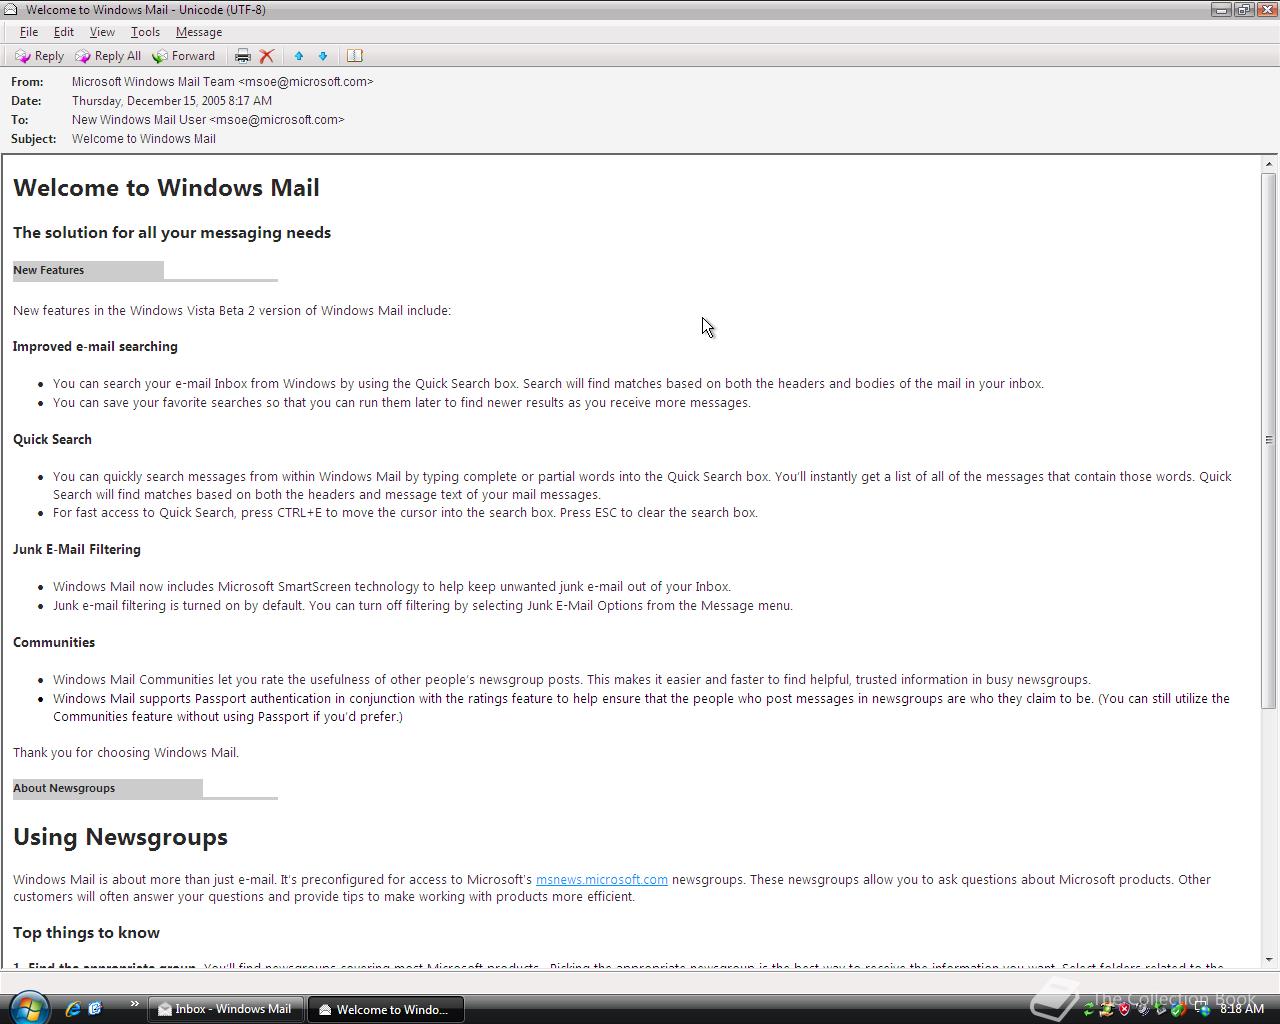
Task: Open the red shield security alert tray icon
Action: (1125, 1010)
